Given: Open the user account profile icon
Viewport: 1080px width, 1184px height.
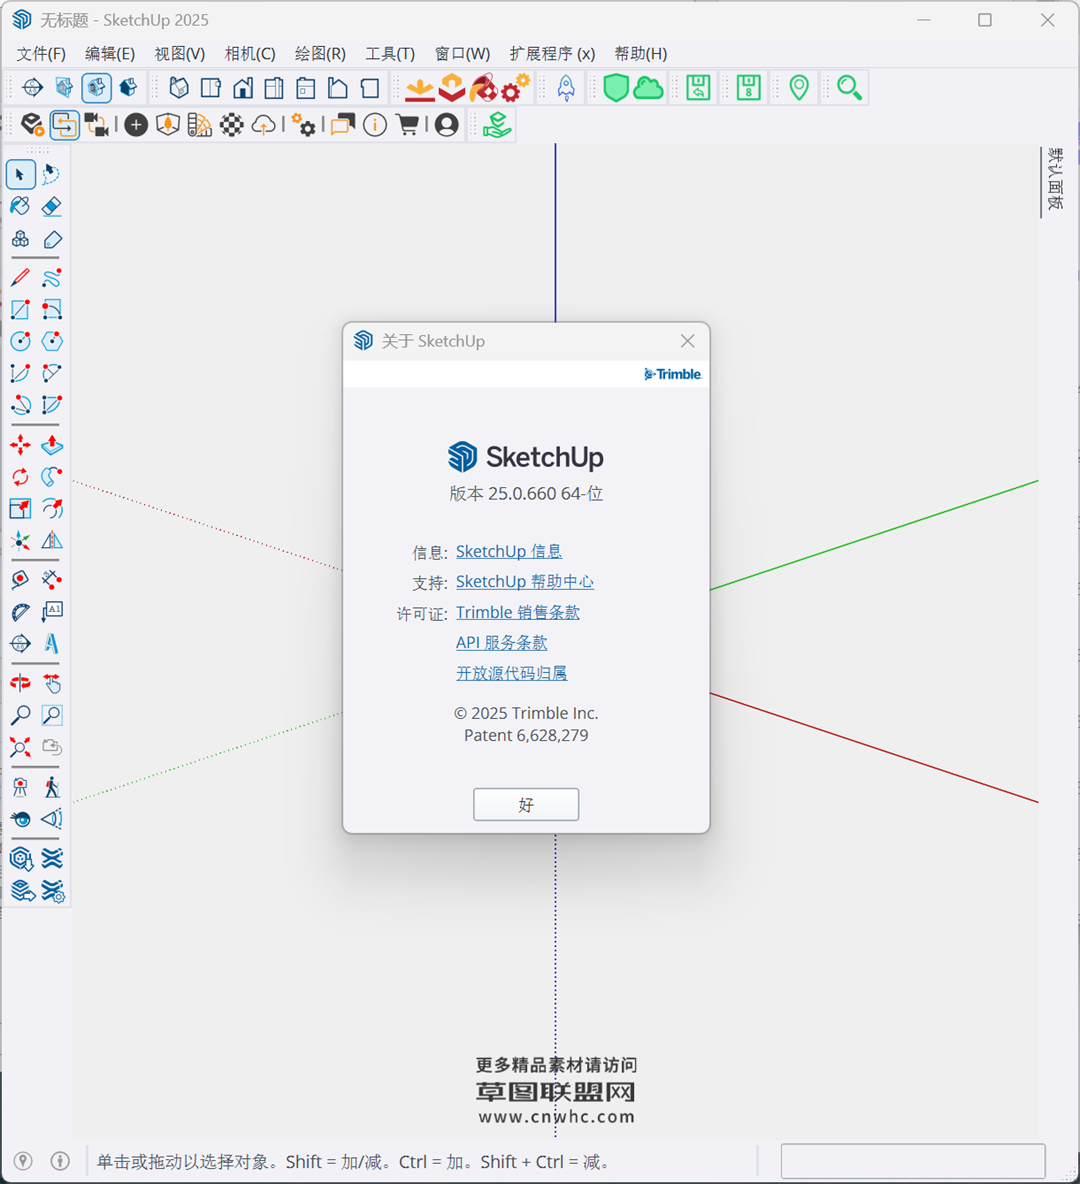Looking at the screenshot, I should 446,125.
